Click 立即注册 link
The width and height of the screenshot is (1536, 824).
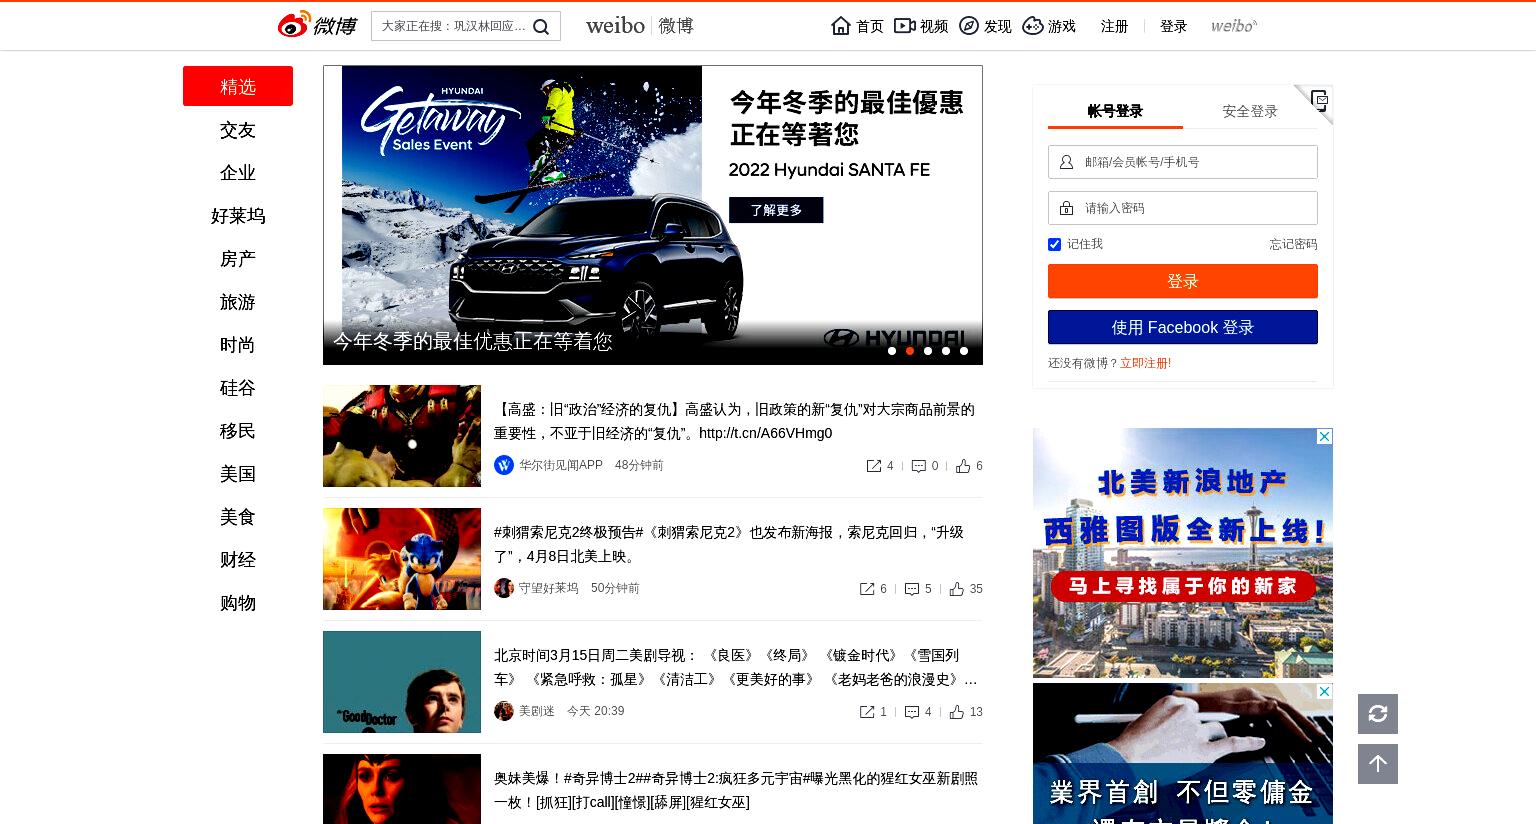1145,363
